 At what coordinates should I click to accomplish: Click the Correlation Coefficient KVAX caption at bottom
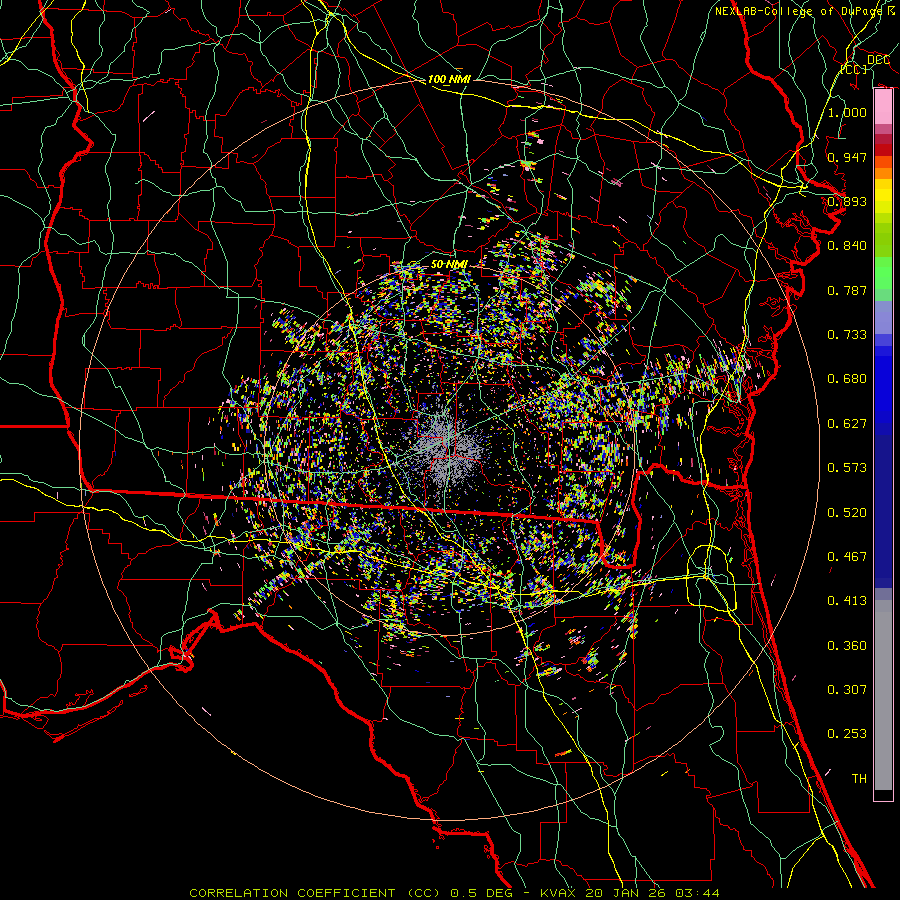[454, 893]
